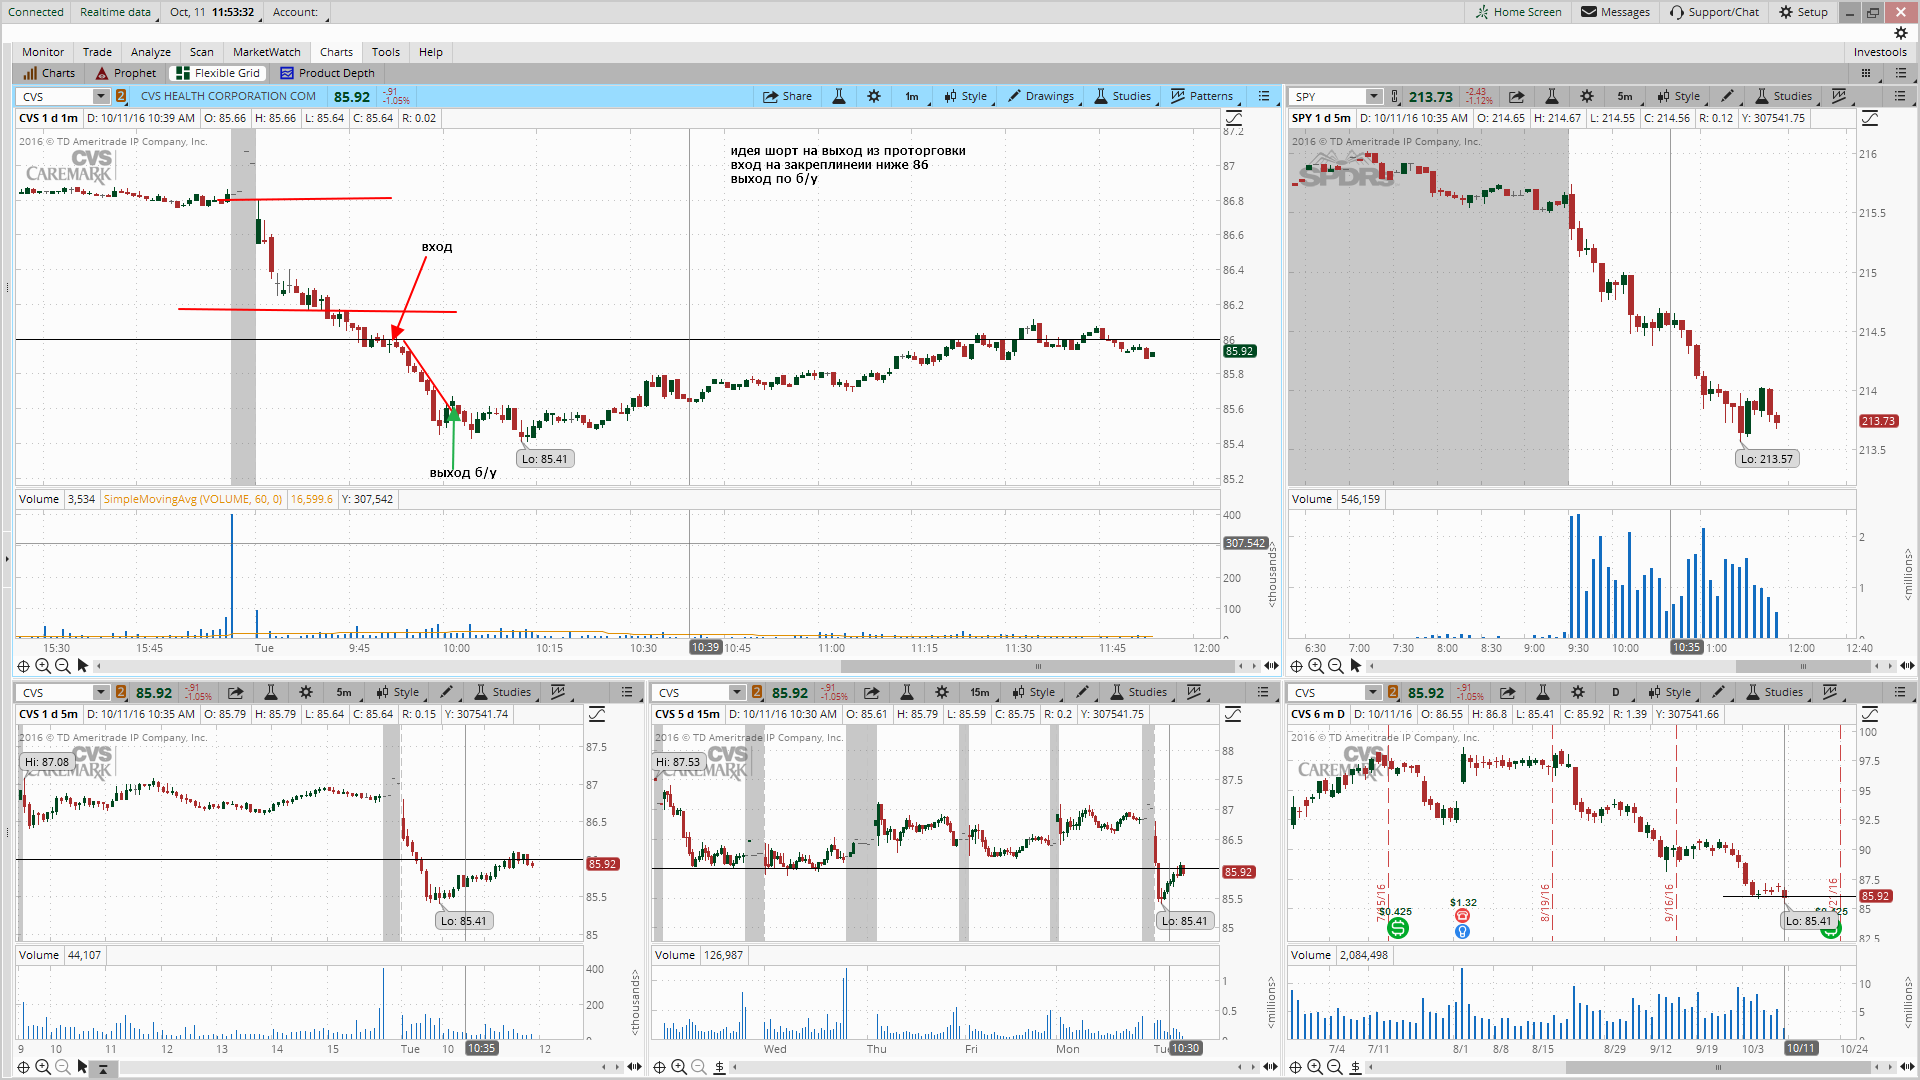Toggle the price scale icon in main CVS chart
The height and width of the screenshot is (1080, 1920).
[1233, 118]
